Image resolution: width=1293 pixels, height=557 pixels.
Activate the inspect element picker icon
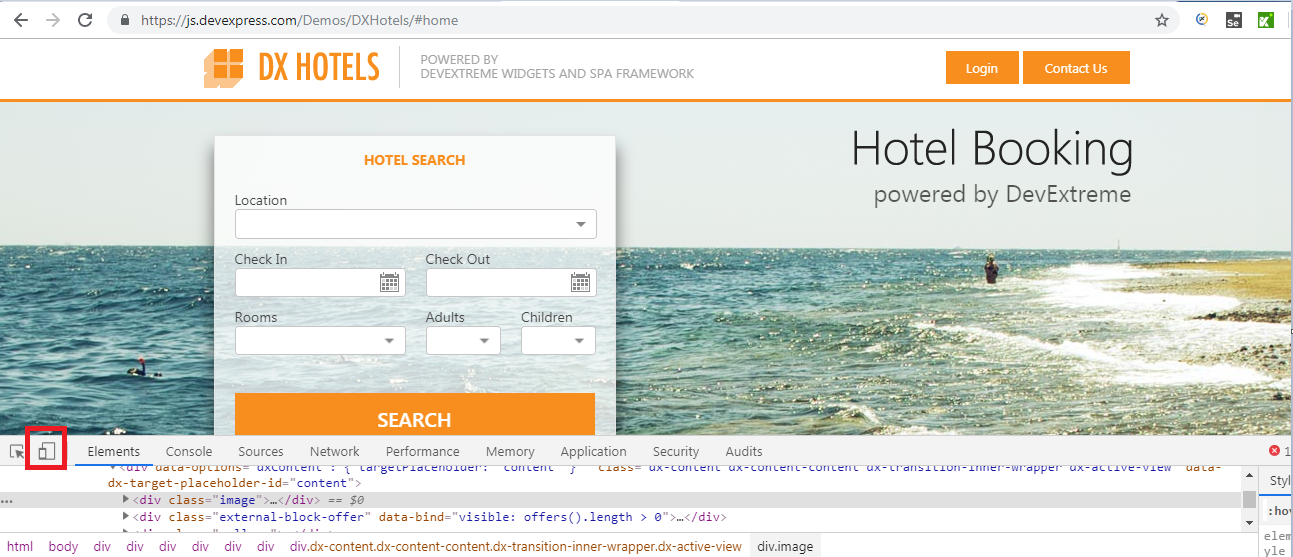tap(17, 452)
